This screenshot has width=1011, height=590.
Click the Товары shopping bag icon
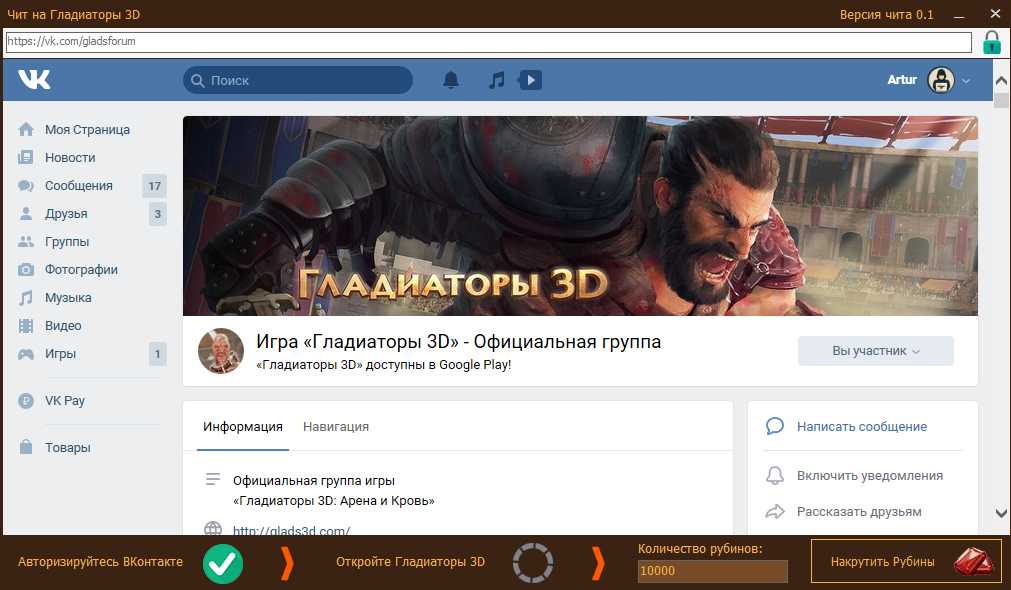click(26, 447)
